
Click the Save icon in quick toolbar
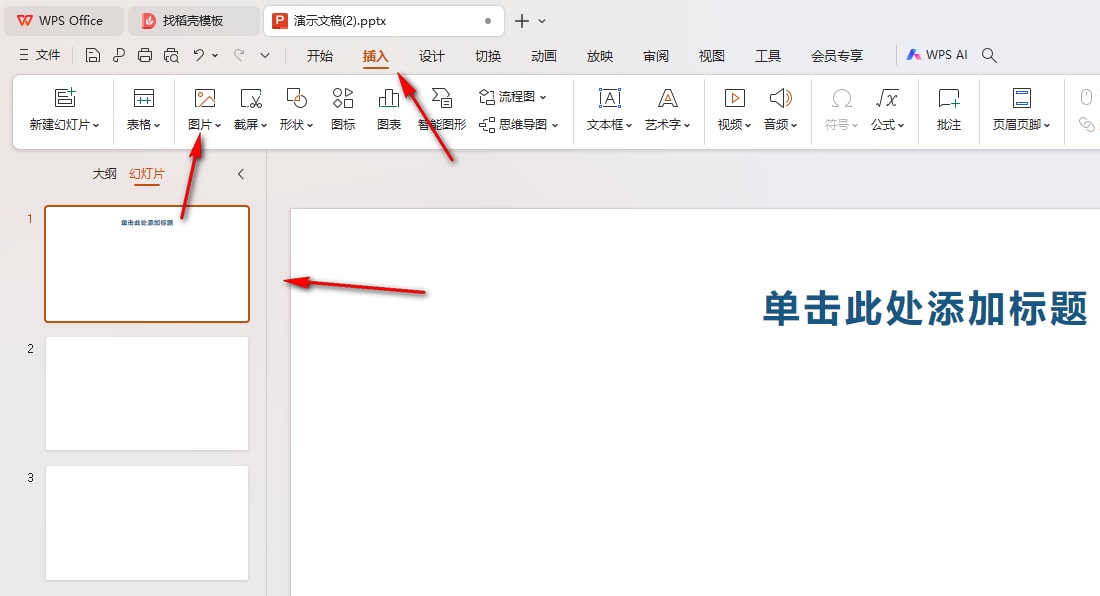[93, 55]
